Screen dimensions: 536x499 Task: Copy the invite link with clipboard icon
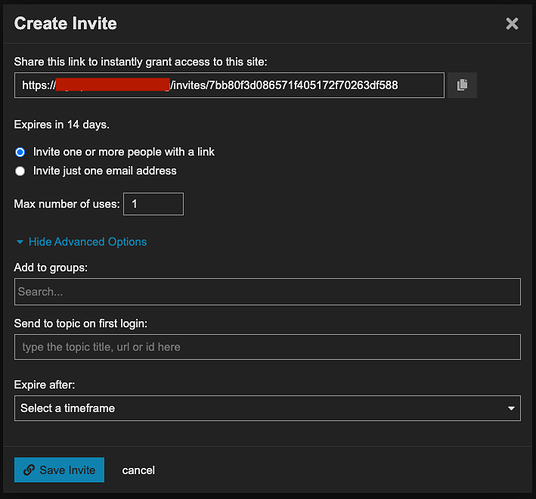462,85
